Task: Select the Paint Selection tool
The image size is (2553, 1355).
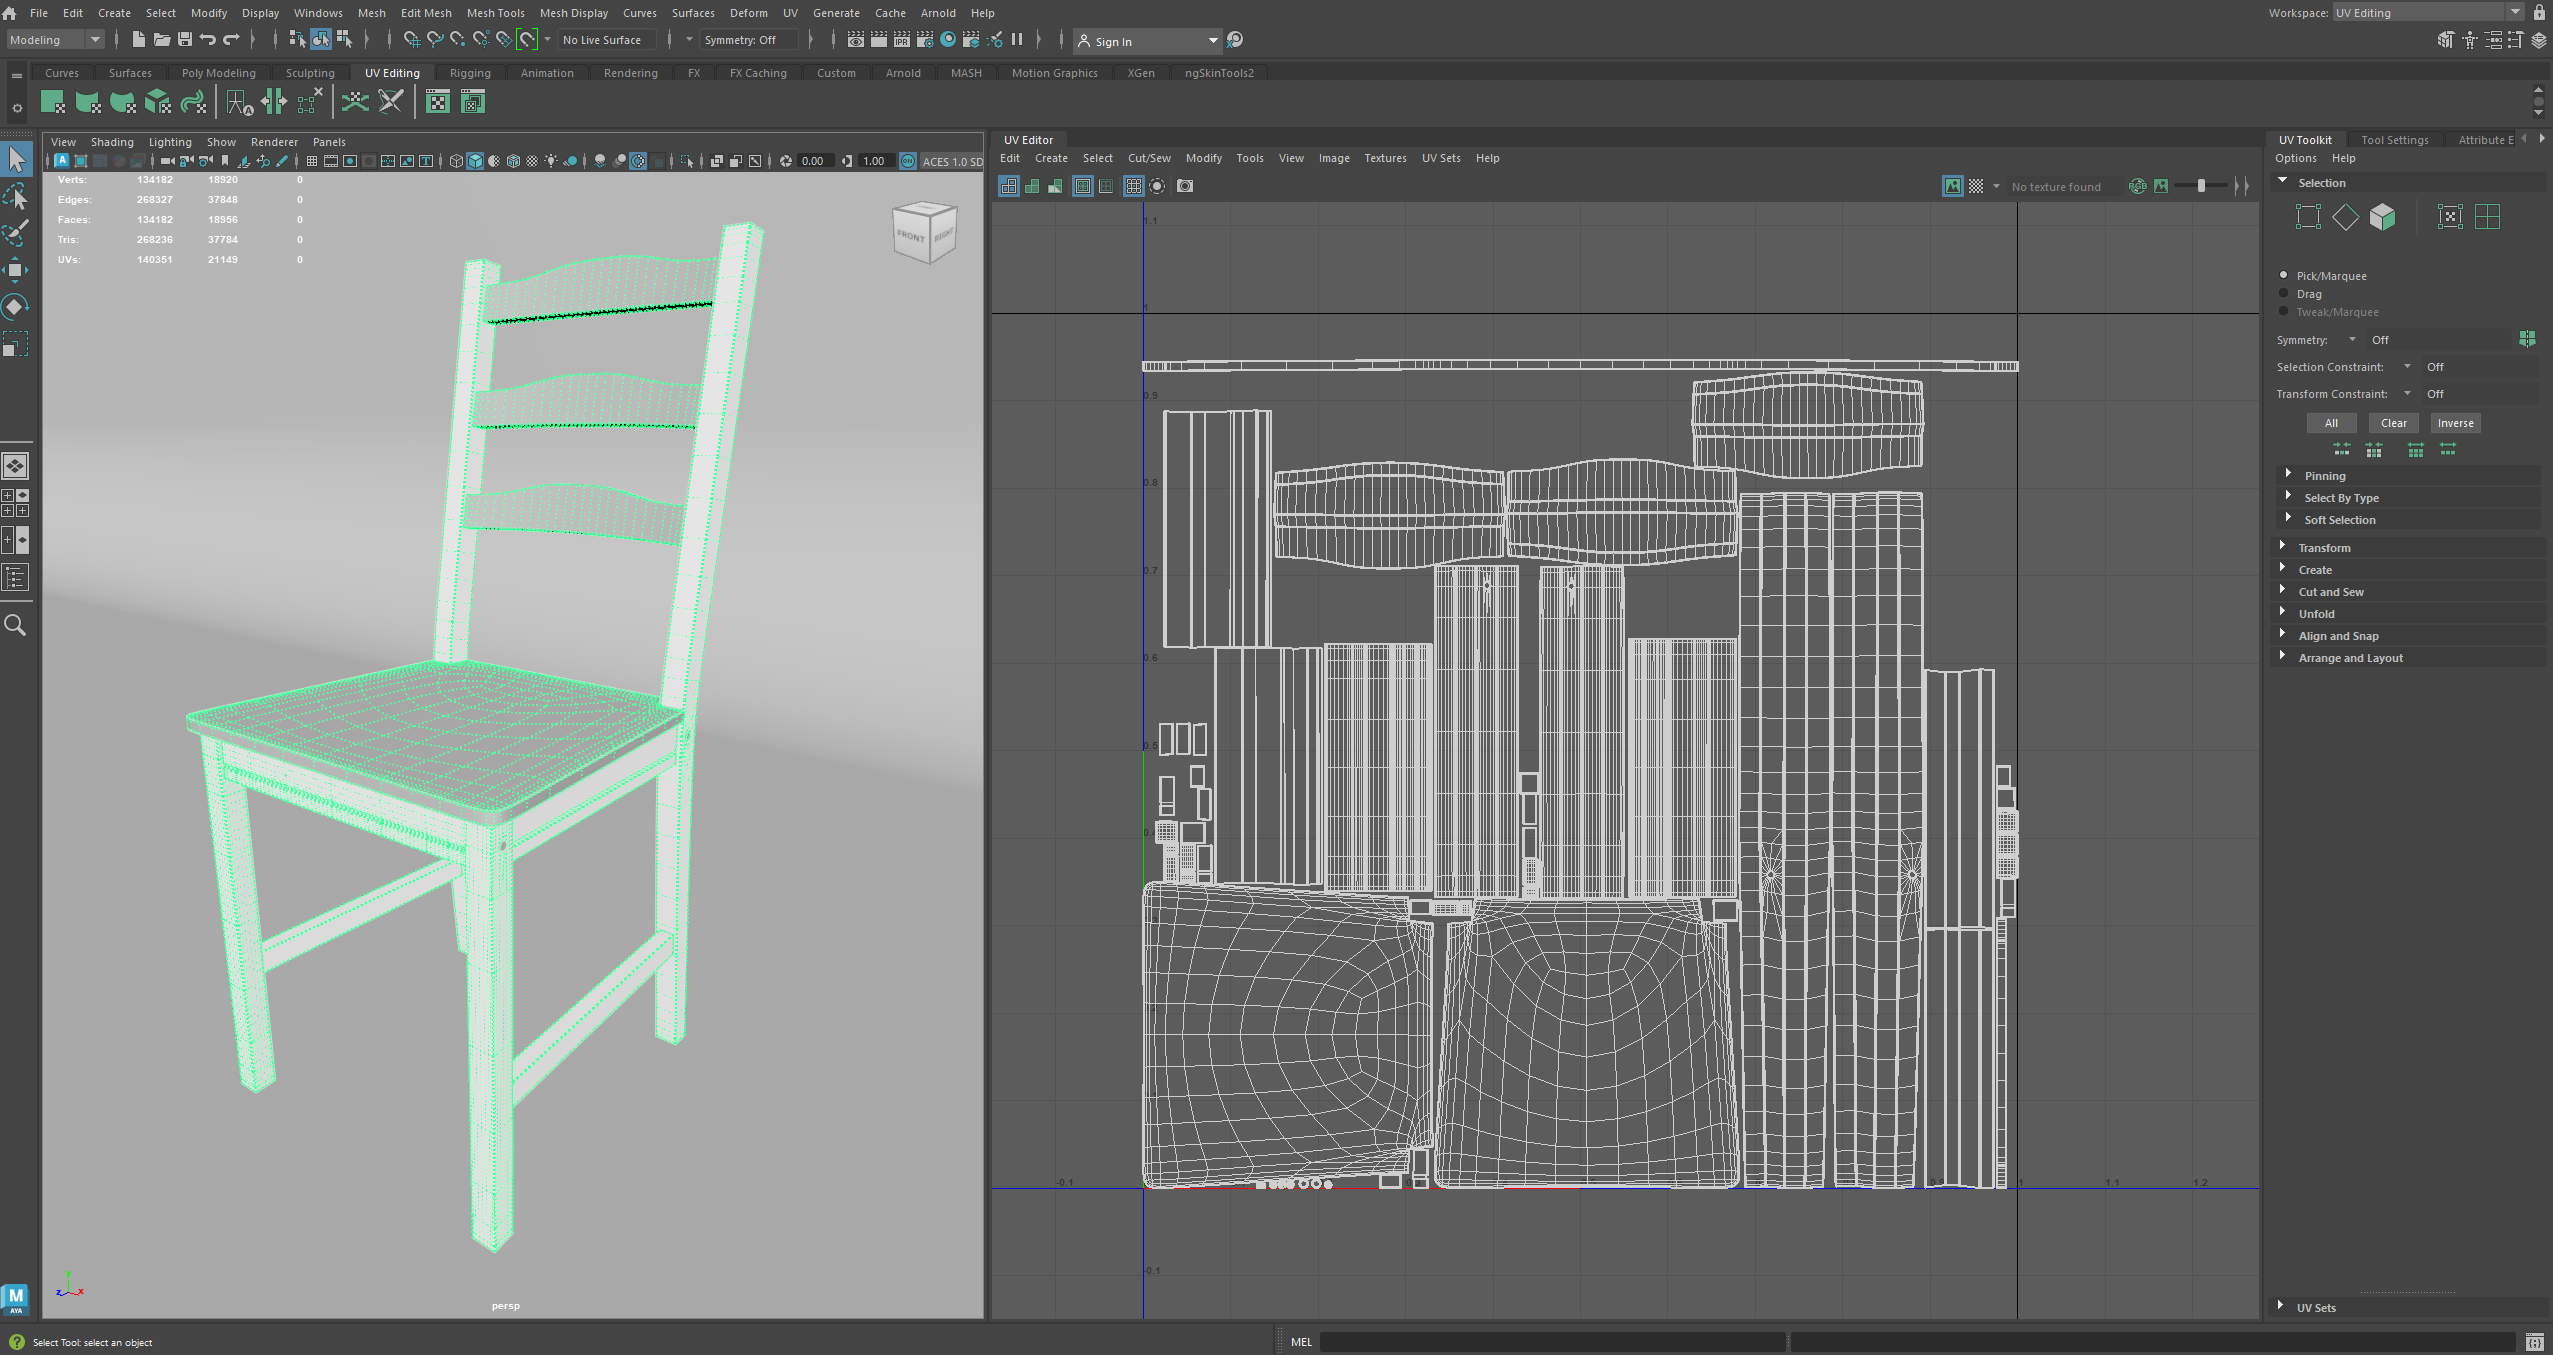Action: click(x=16, y=233)
